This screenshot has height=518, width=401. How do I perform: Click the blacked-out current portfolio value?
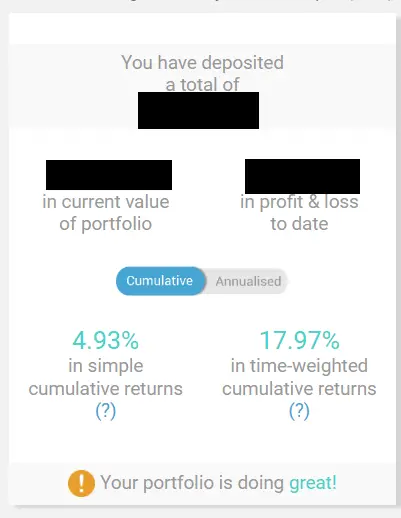pyautogui.click(x=109, y=175)
